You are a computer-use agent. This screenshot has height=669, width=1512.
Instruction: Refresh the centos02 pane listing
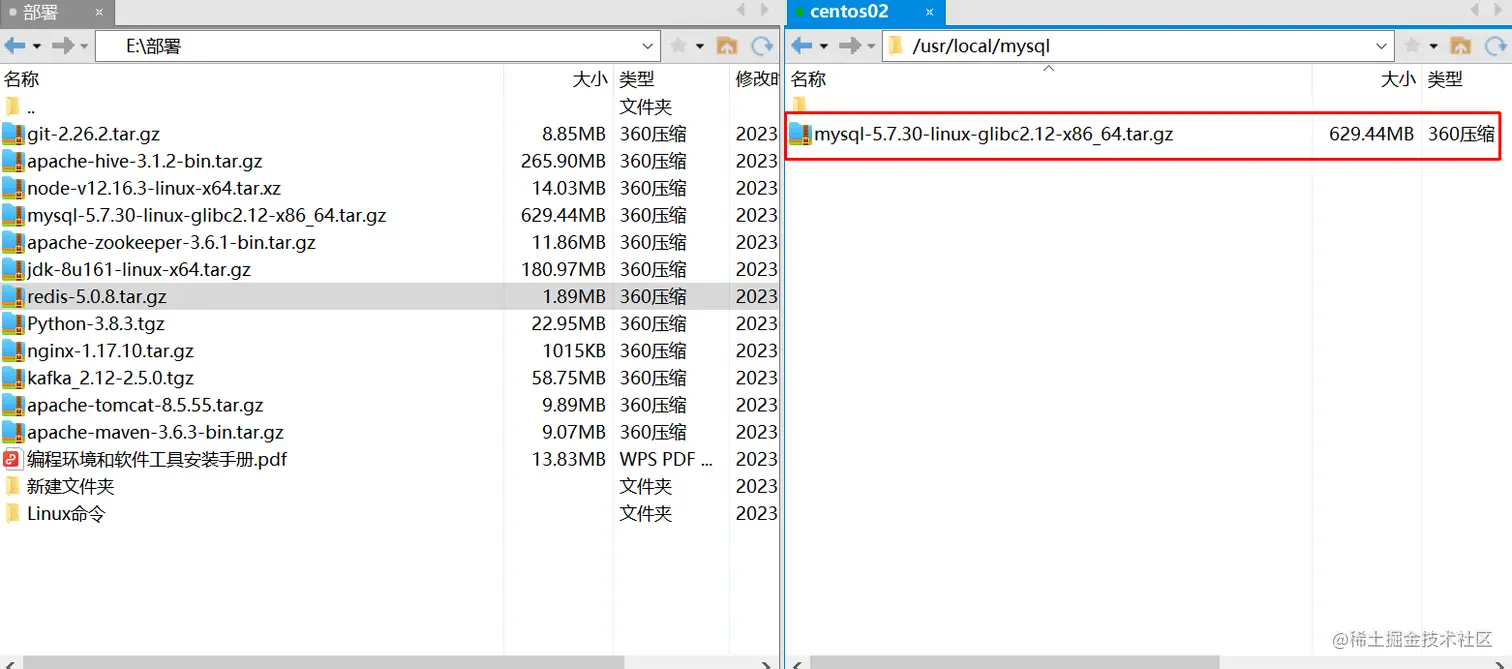pyautogui.click(x=1495, y=46)
